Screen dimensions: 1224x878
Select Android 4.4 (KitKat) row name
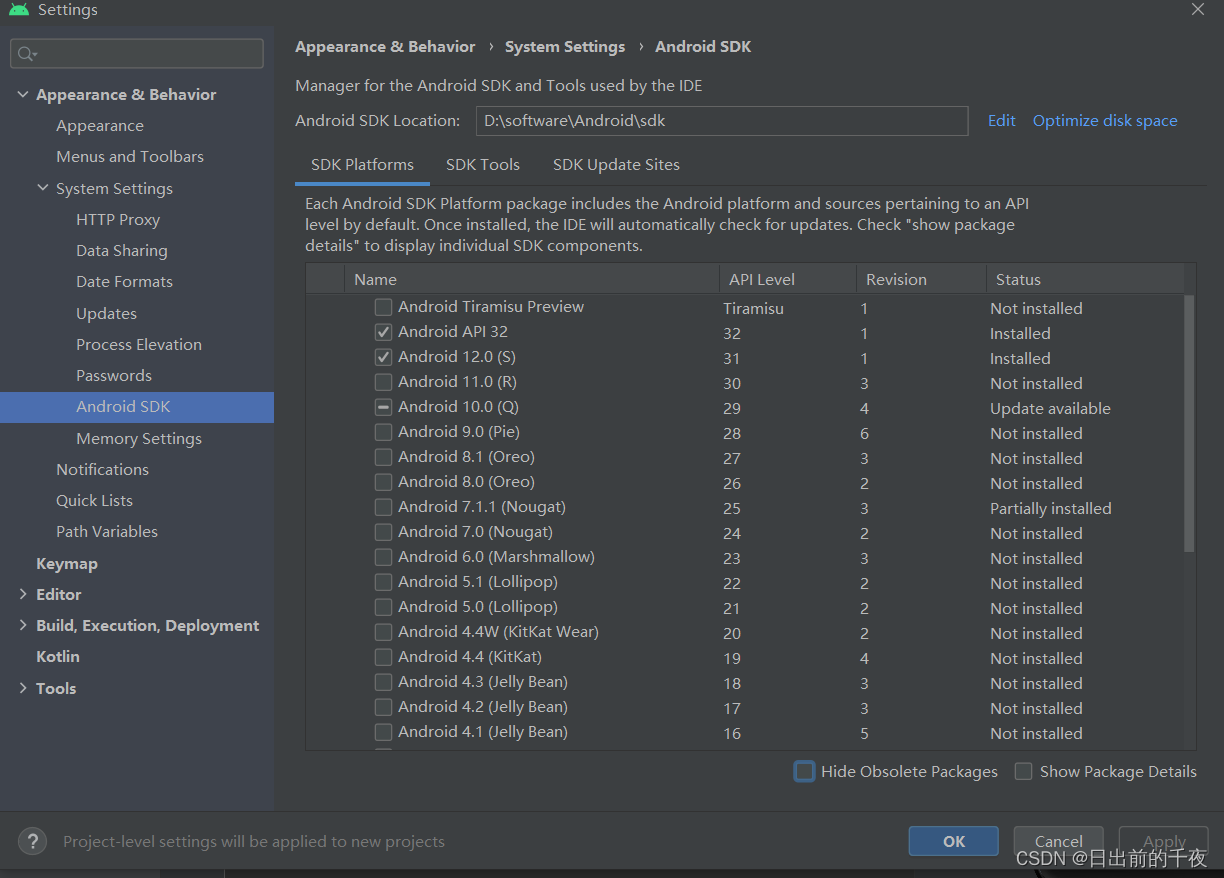470,656
